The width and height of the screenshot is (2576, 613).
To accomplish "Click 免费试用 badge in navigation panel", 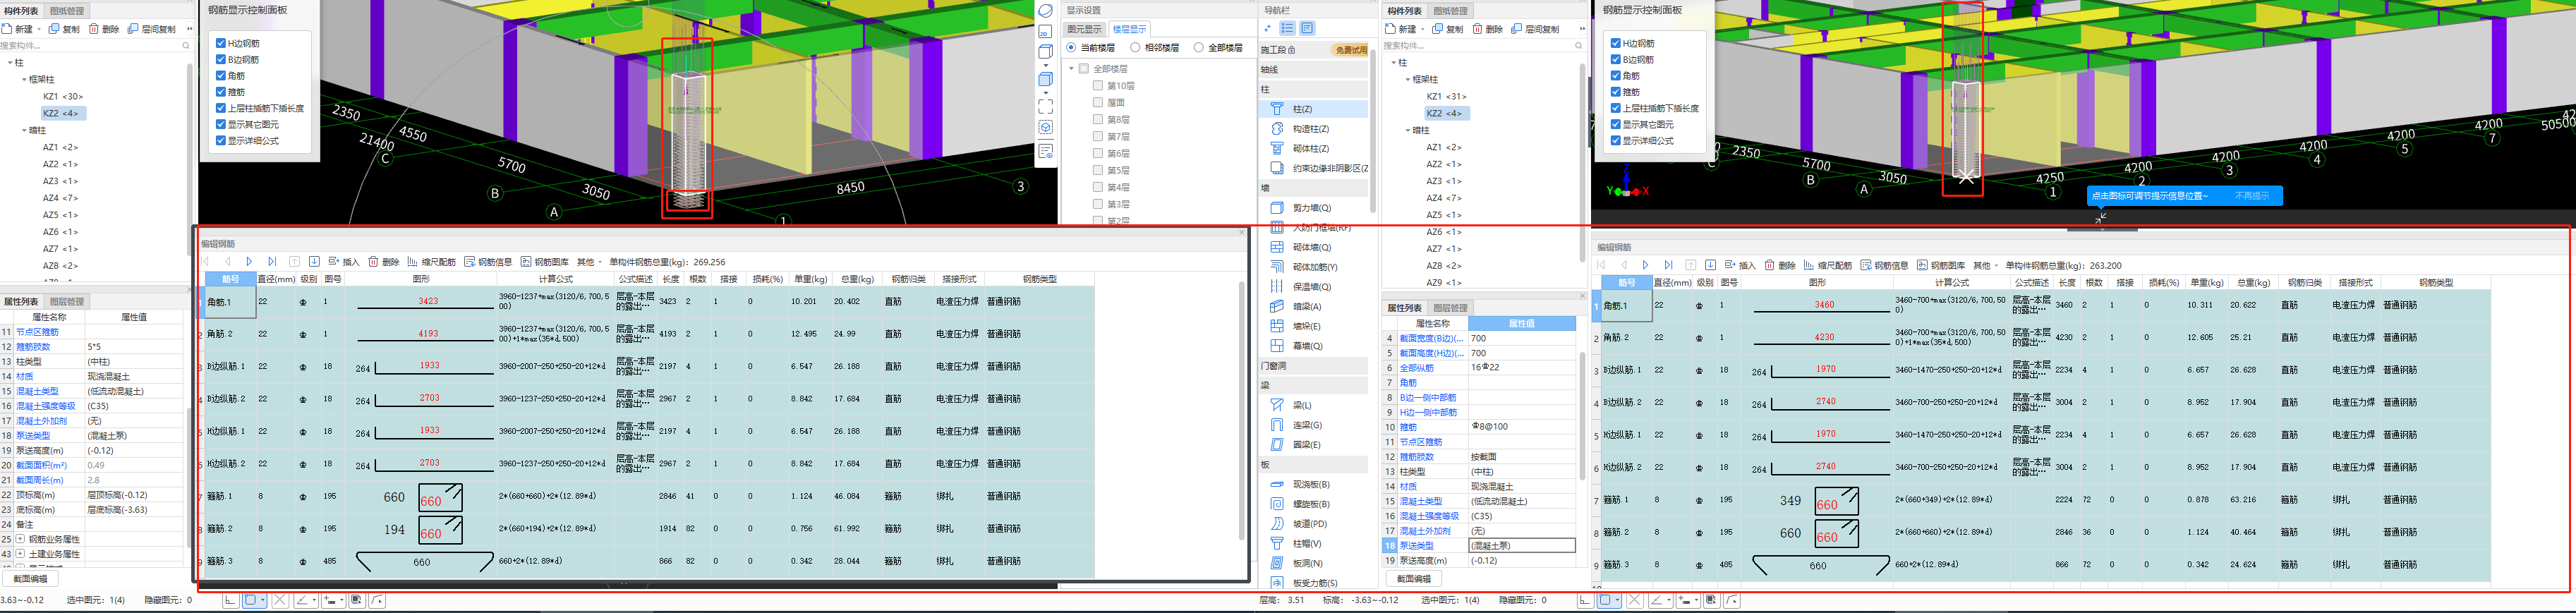I will 1350,49.
